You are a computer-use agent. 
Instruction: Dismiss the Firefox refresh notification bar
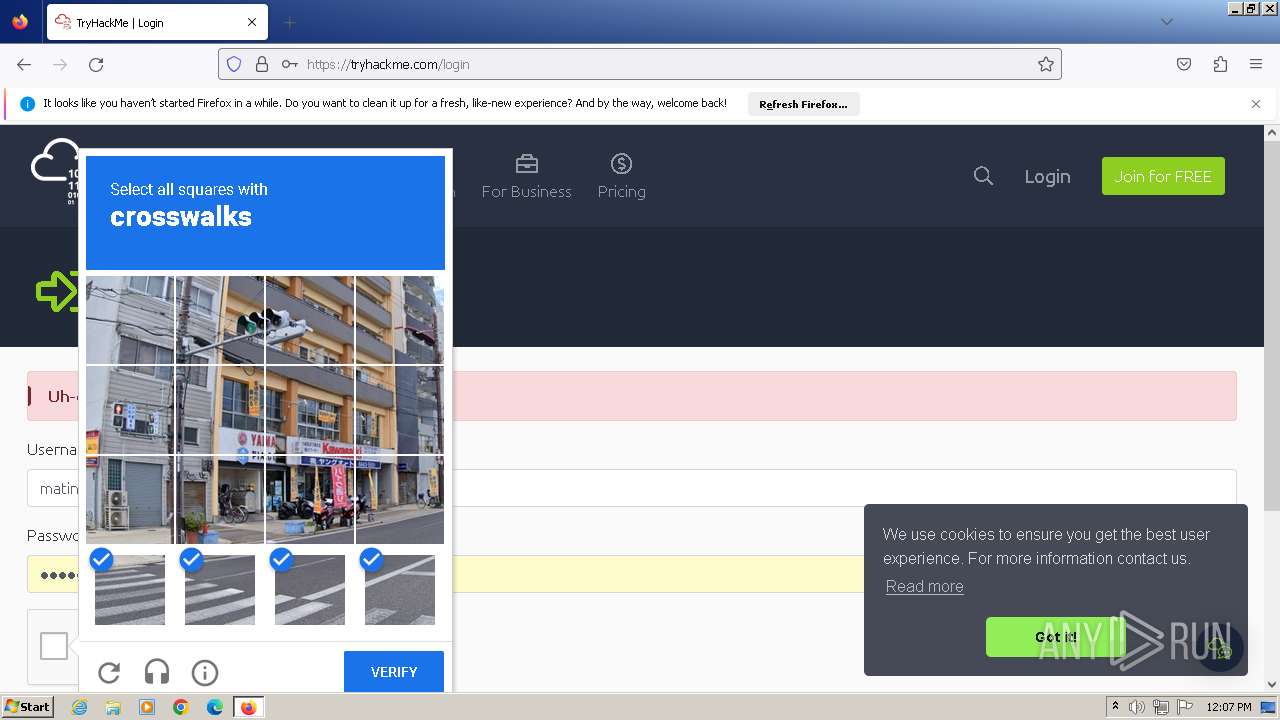1256,104
